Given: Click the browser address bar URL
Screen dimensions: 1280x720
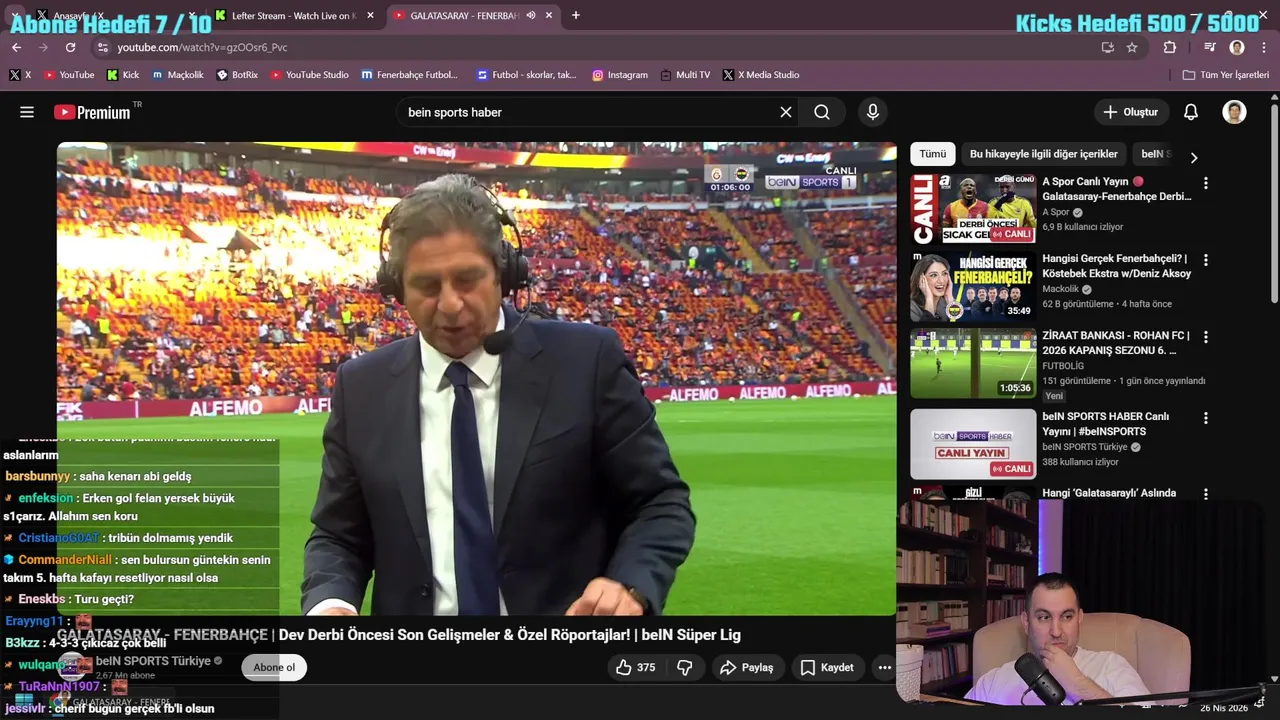Looking at the screenshot, I should click(202, 47).
